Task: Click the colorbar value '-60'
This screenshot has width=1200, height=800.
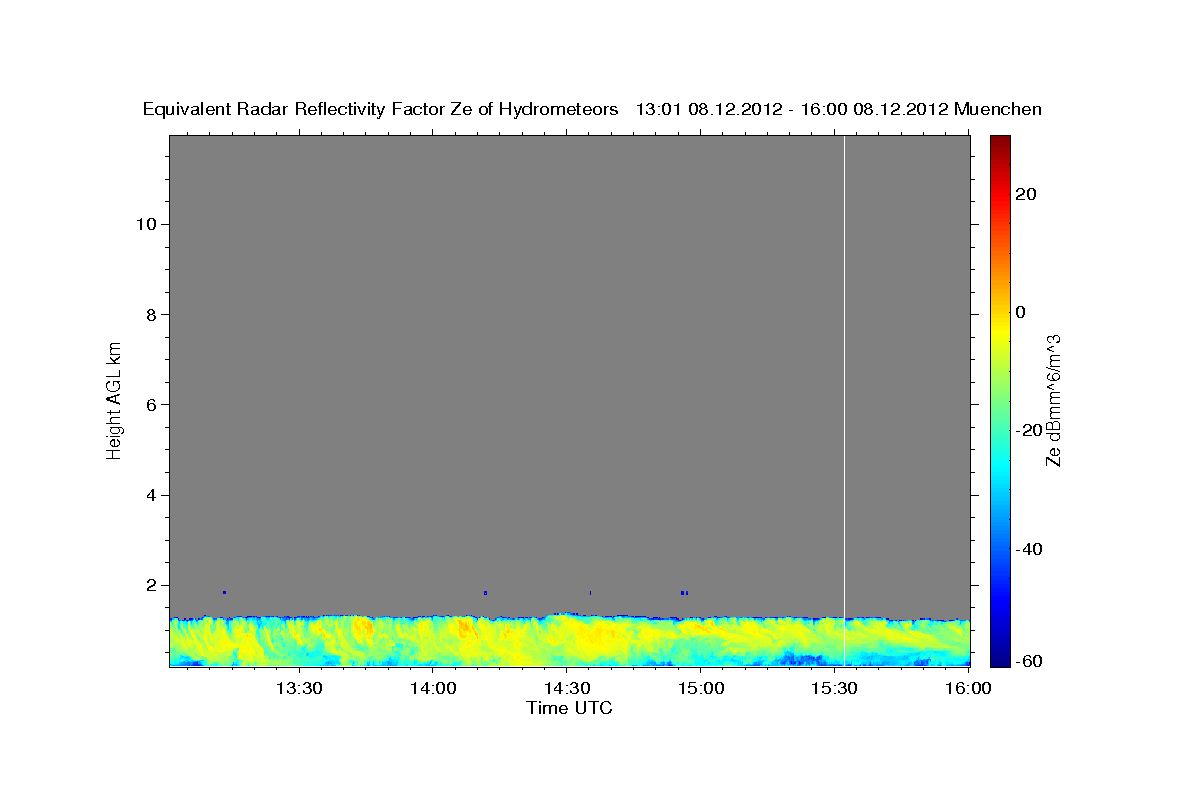Action: 1028,661
